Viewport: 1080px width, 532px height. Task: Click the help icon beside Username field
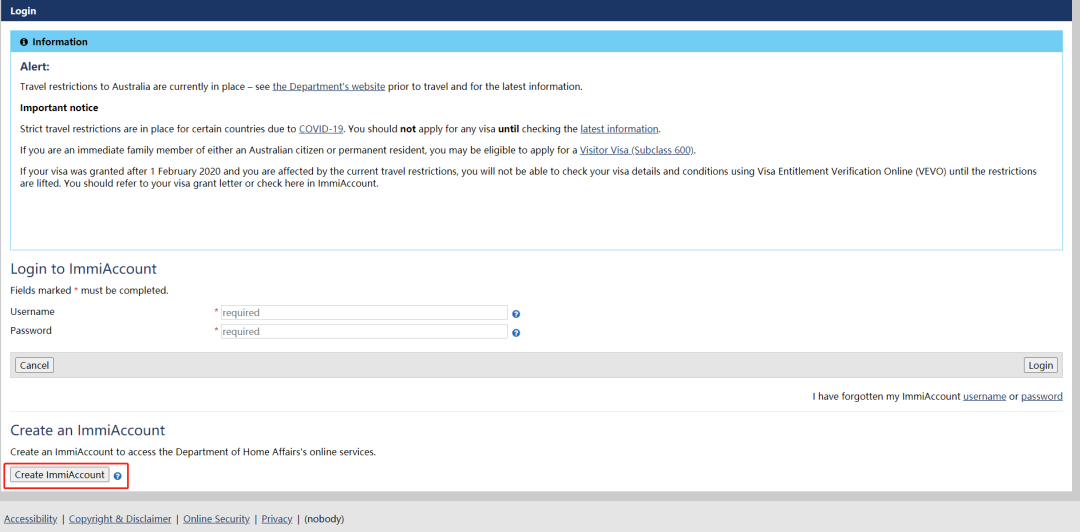516,314
